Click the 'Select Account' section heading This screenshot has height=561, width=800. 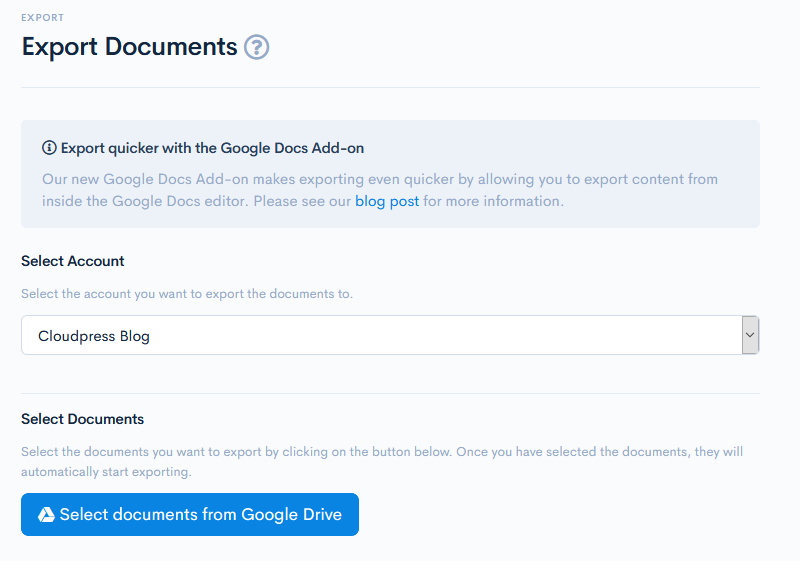[x=72, y=261]
